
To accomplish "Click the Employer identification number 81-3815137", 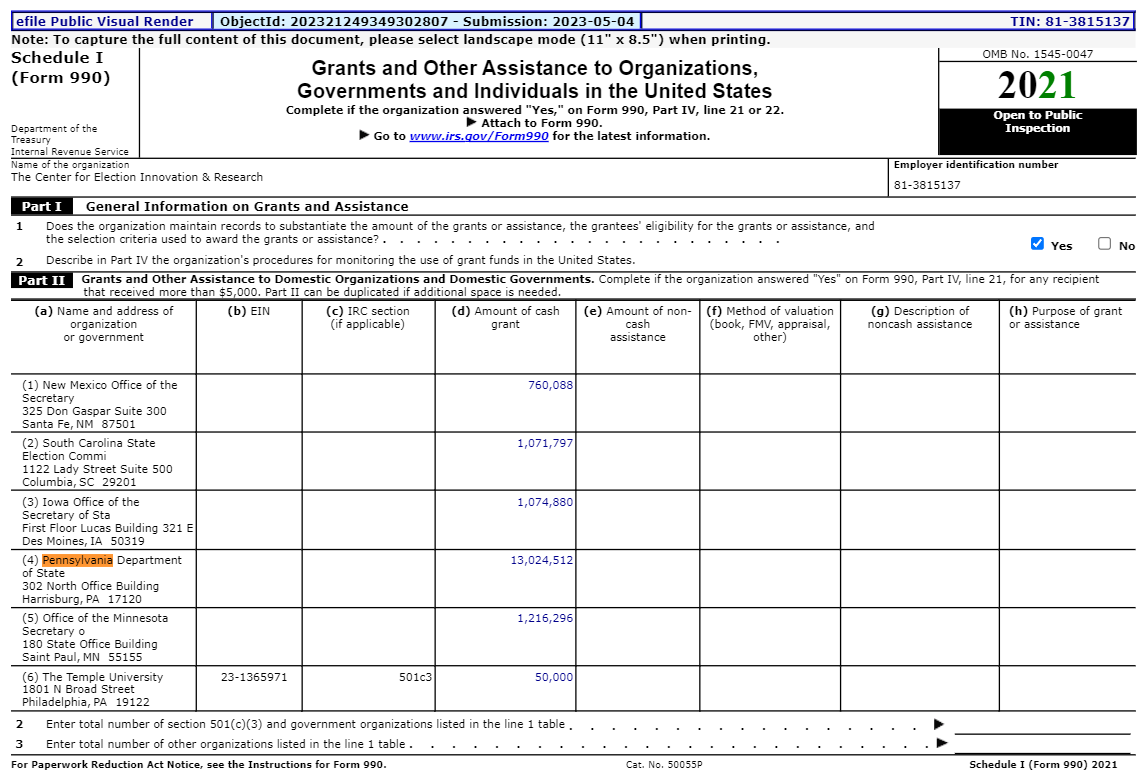I will [x=927, y=185].
